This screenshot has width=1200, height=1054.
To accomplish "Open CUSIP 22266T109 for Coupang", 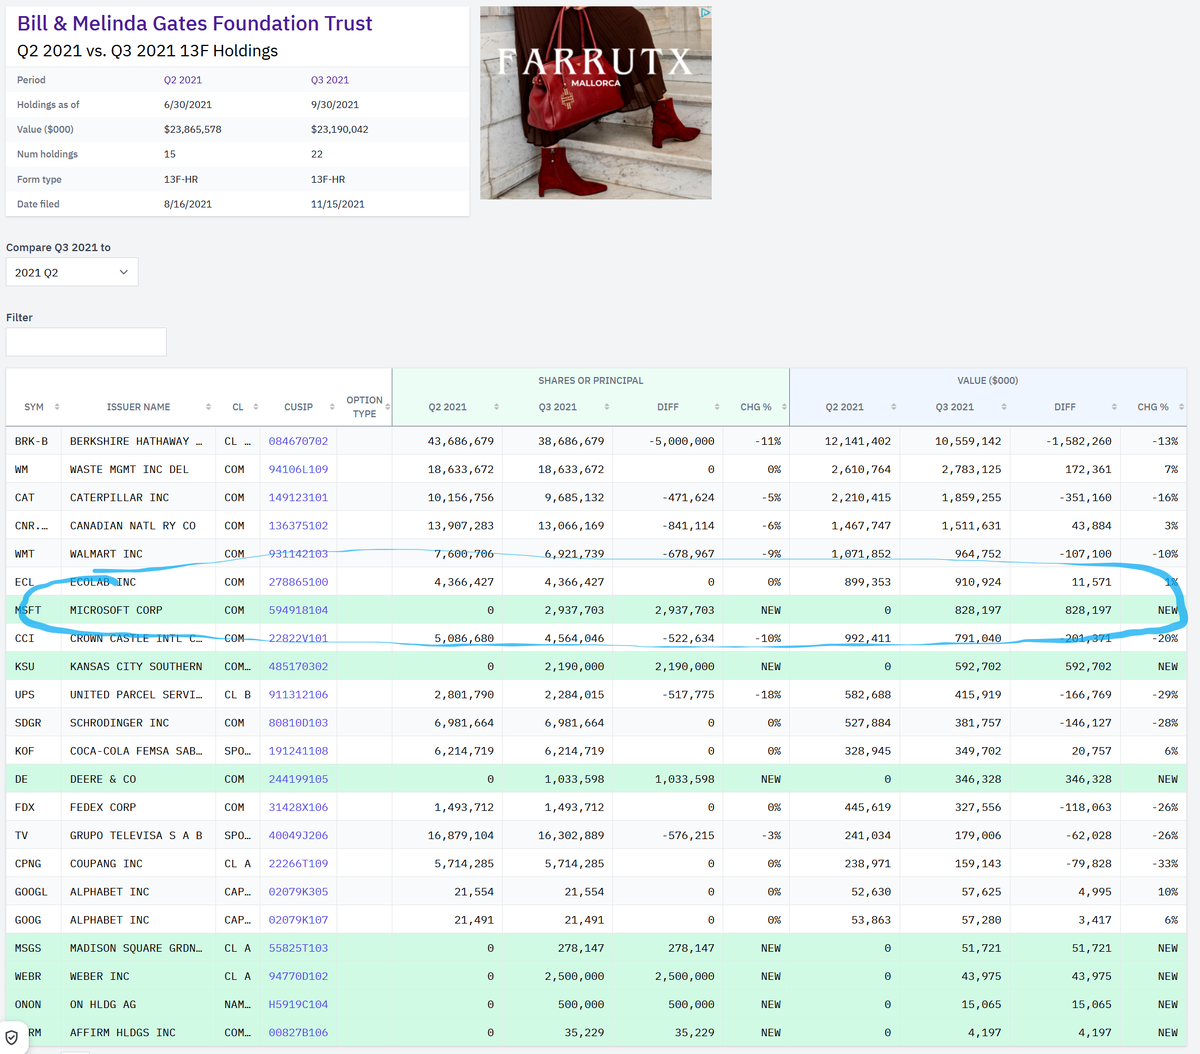I will 298,864.
